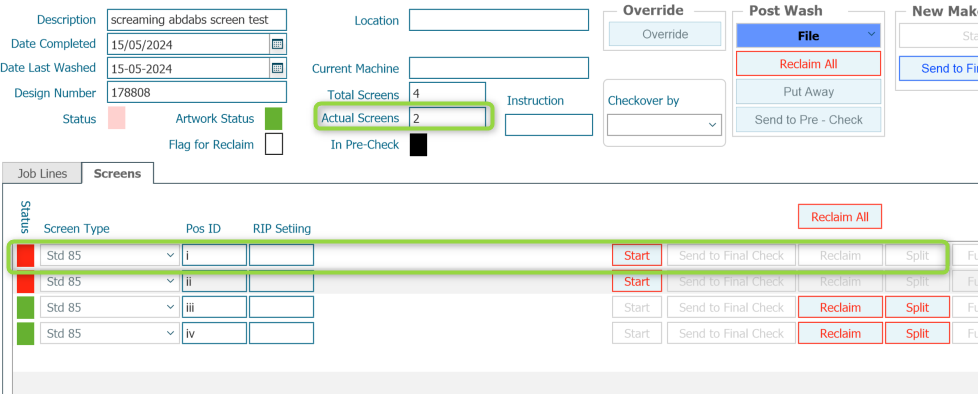Click Send to Pre - Check button
This screenshot has height=394, width=978.
click(x=808, y=120)
